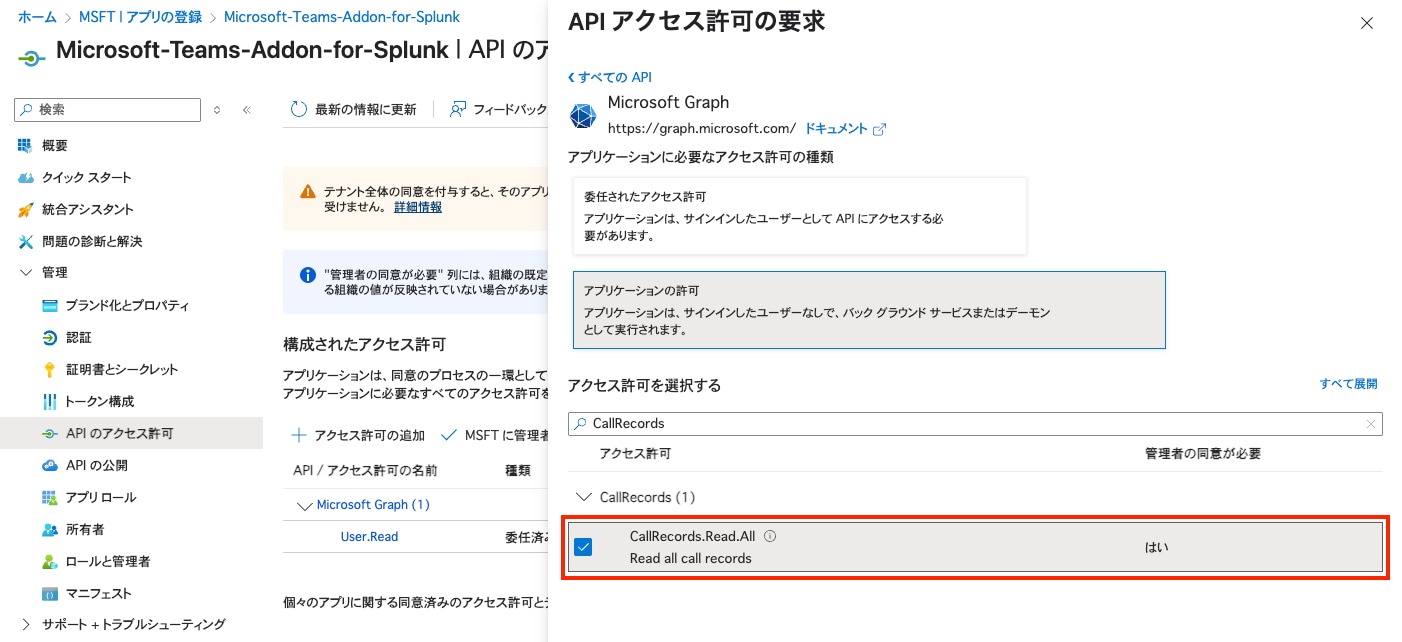Click the plus icon for アクセス許可の追加

point(298,435)
